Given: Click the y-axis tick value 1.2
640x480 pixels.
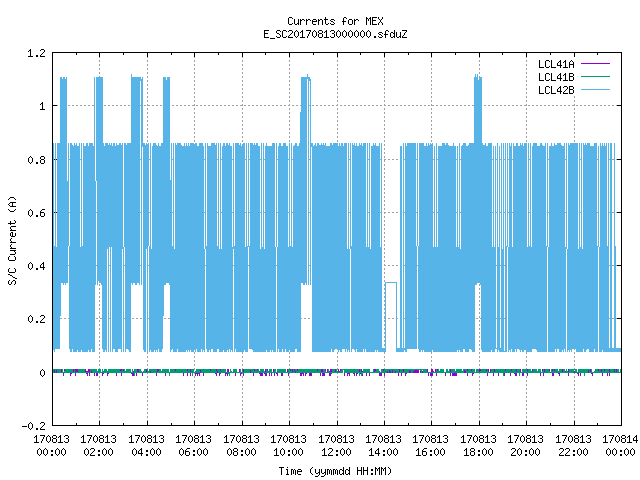Looking at the screenshot, I should [x=36, y=53].
